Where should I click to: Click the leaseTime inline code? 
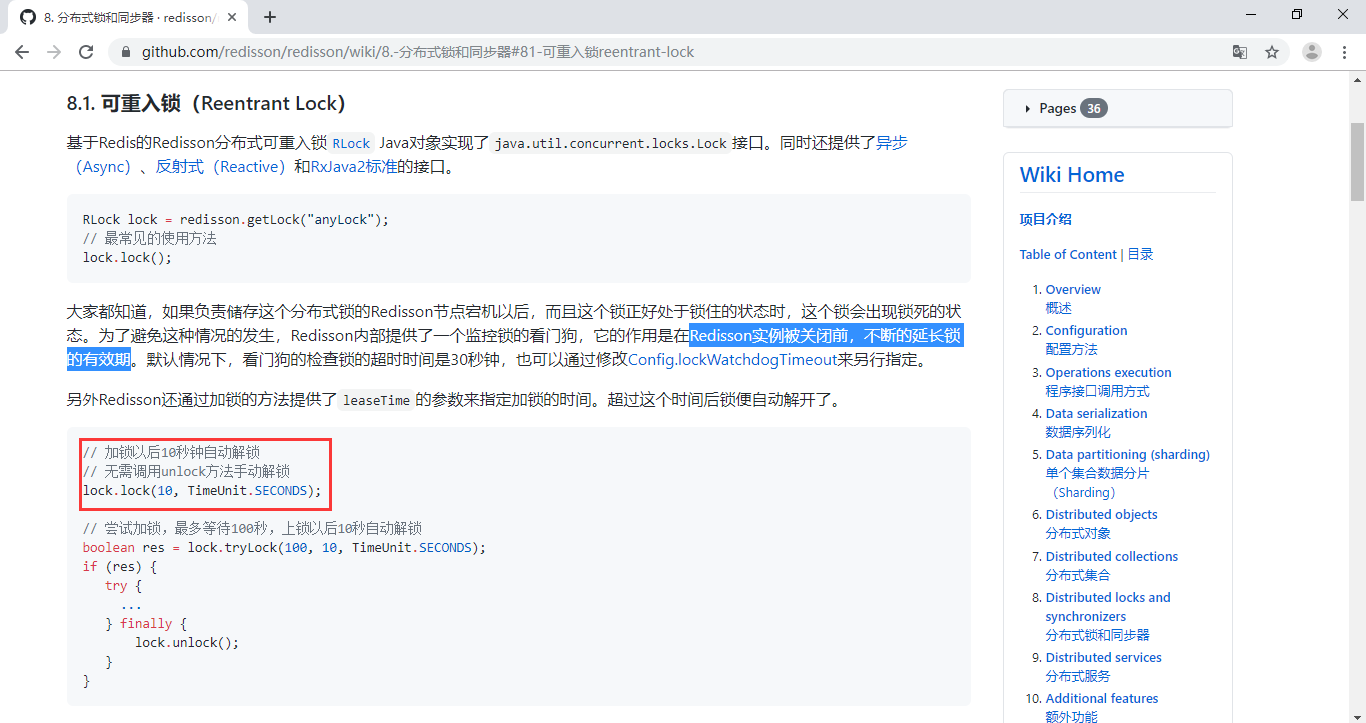(x=376, y=401)
